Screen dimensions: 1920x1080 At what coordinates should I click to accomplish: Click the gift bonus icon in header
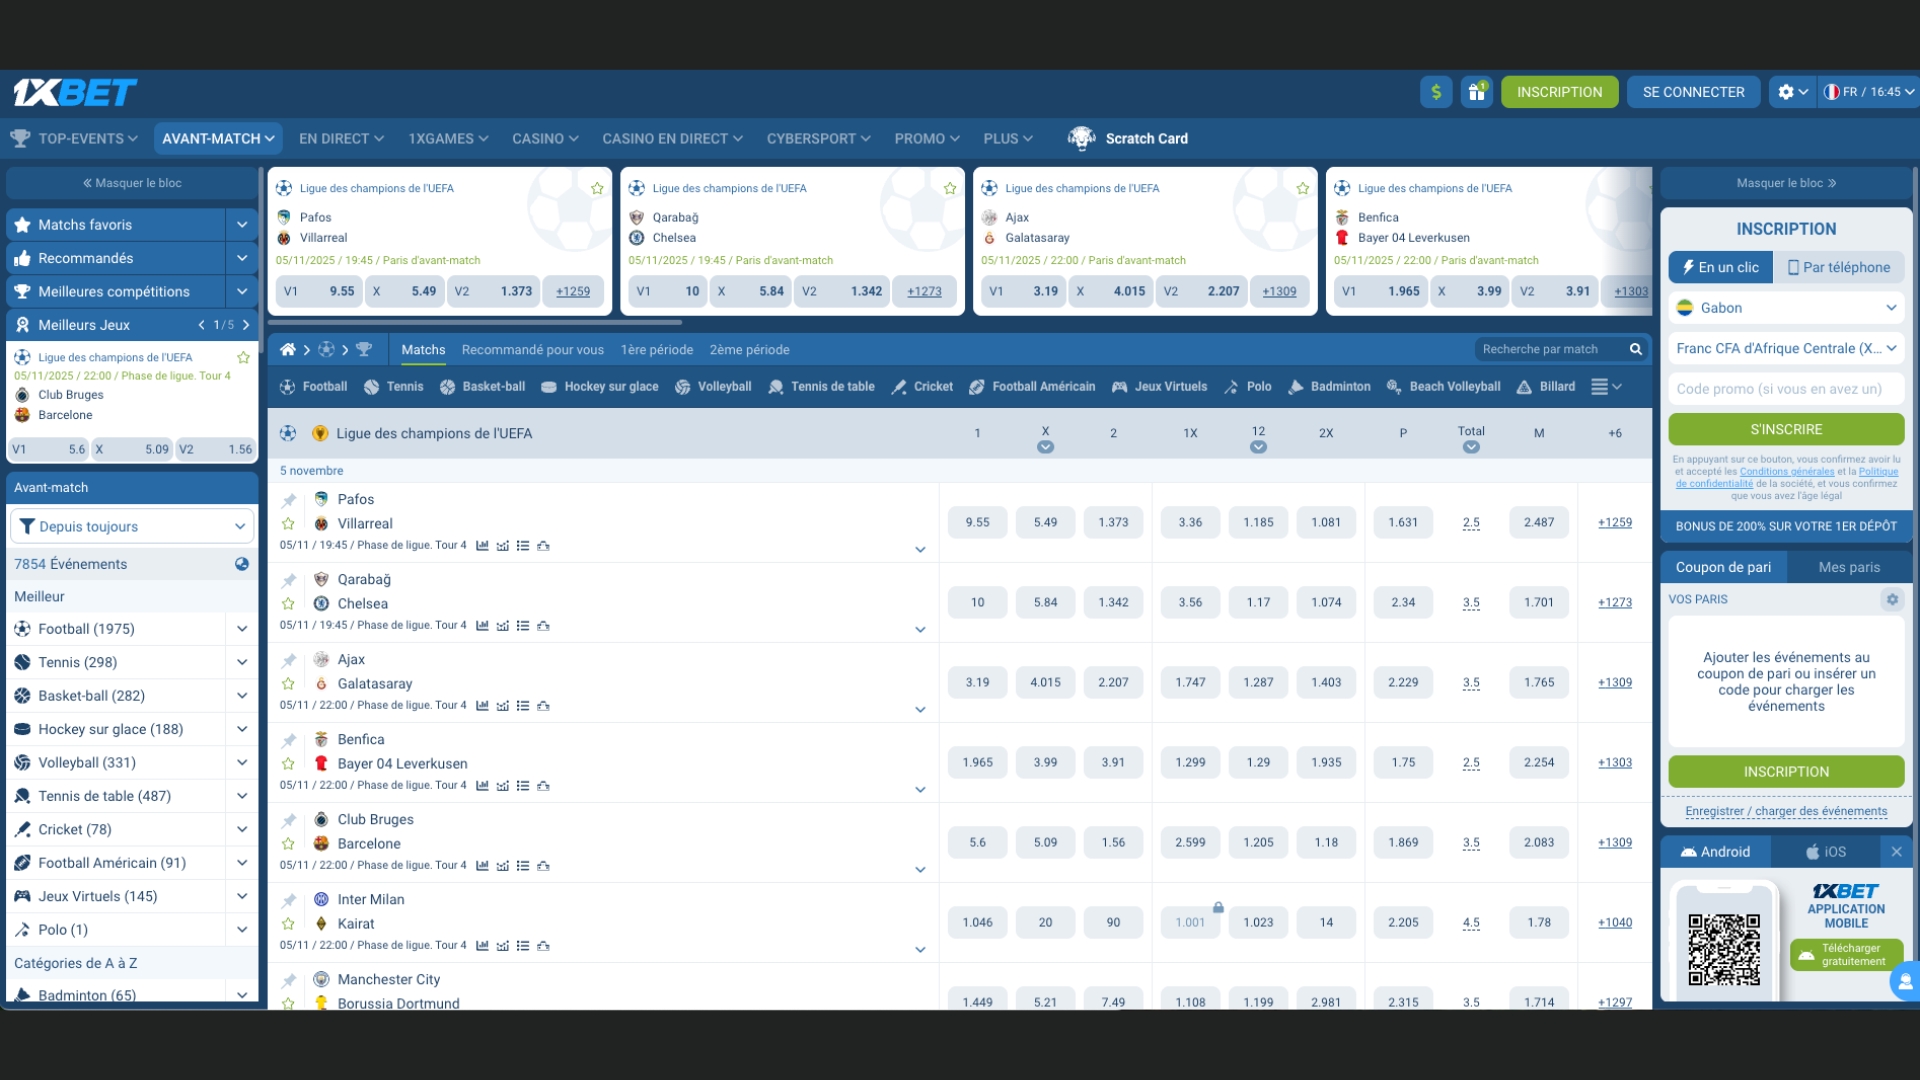click(1477, 92)
